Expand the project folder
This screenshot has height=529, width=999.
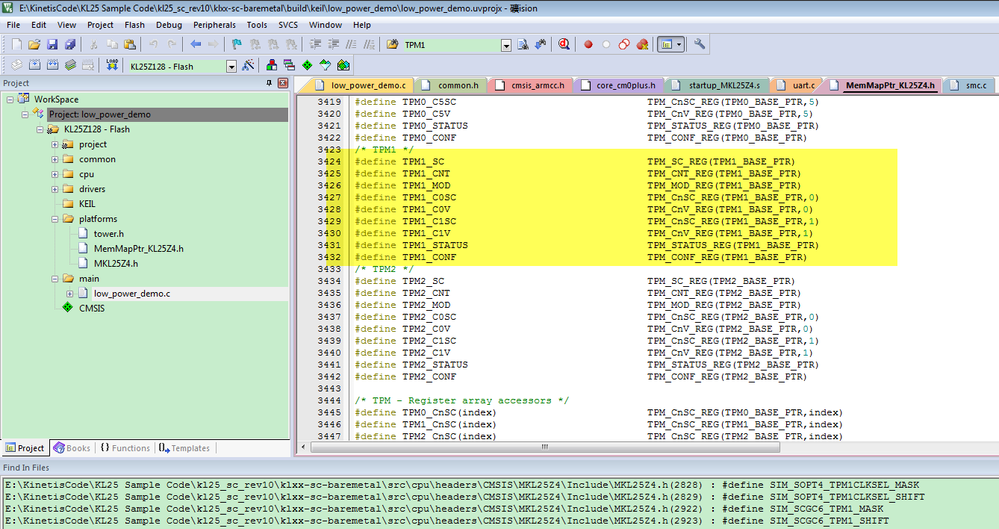point(55,145)
